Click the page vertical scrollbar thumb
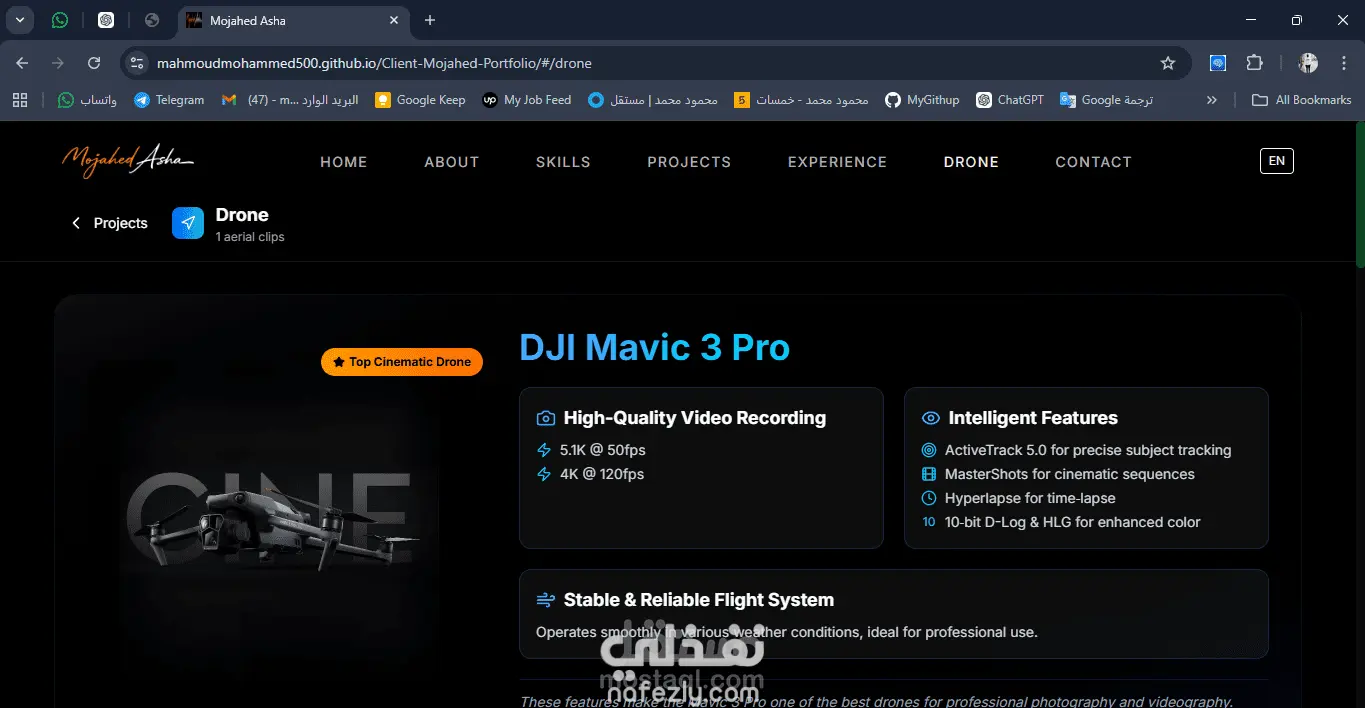 tap(1360, 195)
